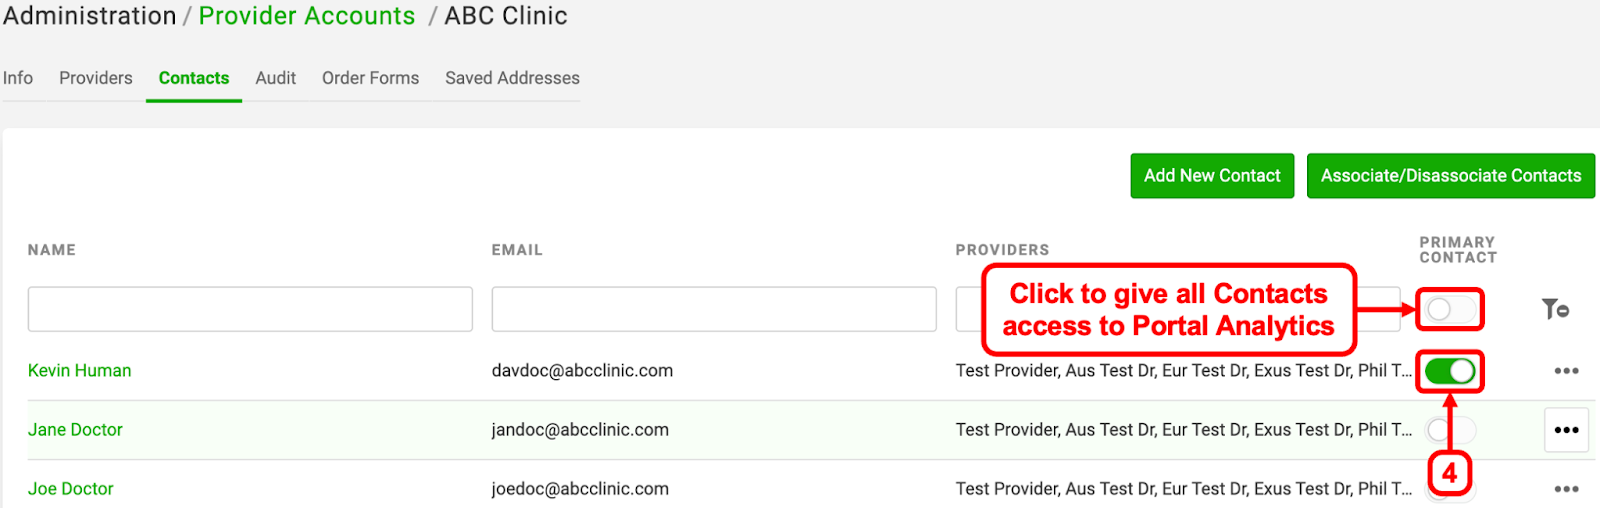Turn off Kevin Human's primary contact toggle
Image resolution: width=1600 pixels, height=508 pixels.
point(1450,371)
